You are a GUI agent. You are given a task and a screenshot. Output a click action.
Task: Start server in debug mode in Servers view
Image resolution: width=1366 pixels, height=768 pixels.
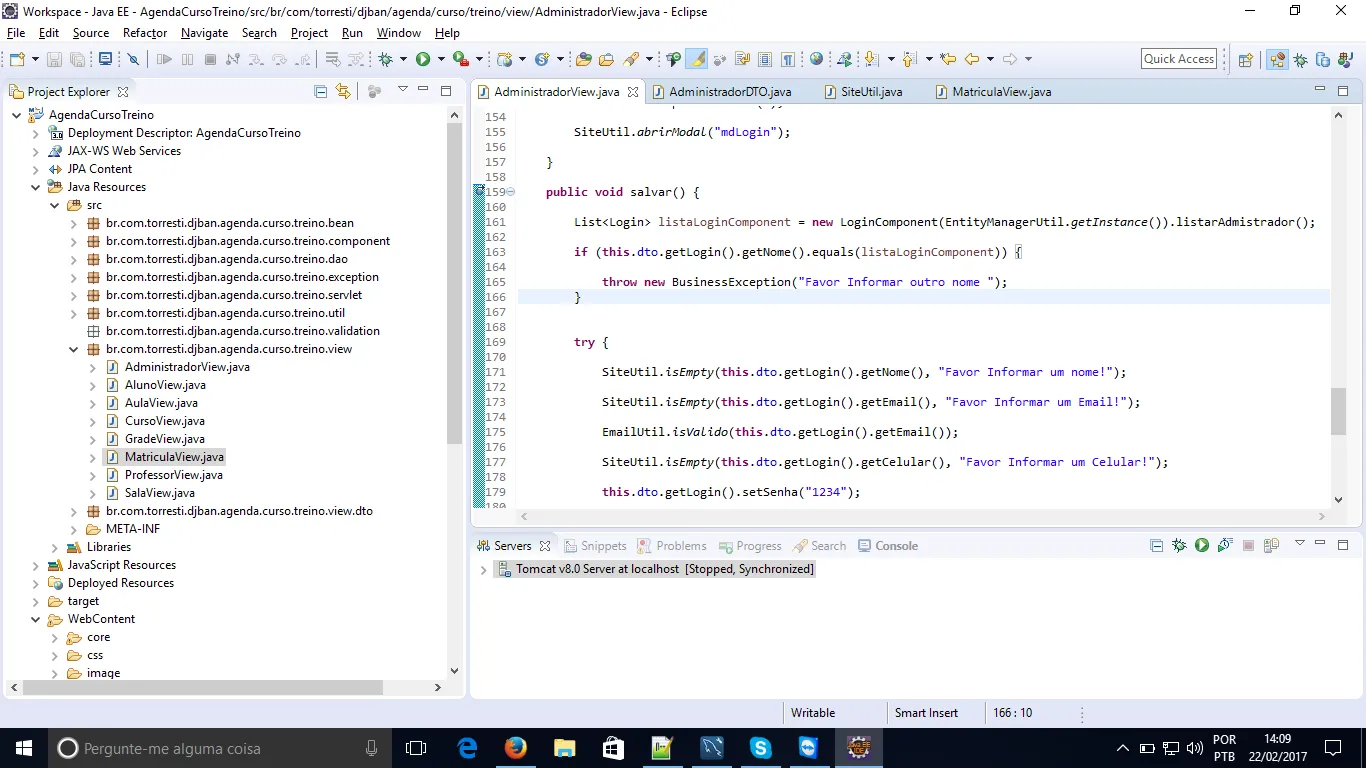[x=1179, y=546]
